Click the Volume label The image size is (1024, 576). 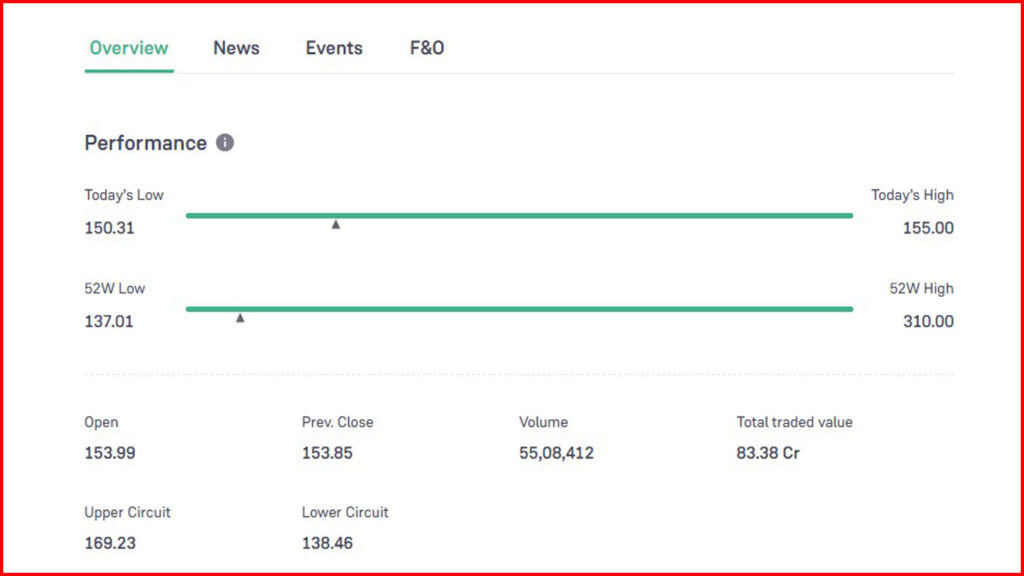coord(543,423)
